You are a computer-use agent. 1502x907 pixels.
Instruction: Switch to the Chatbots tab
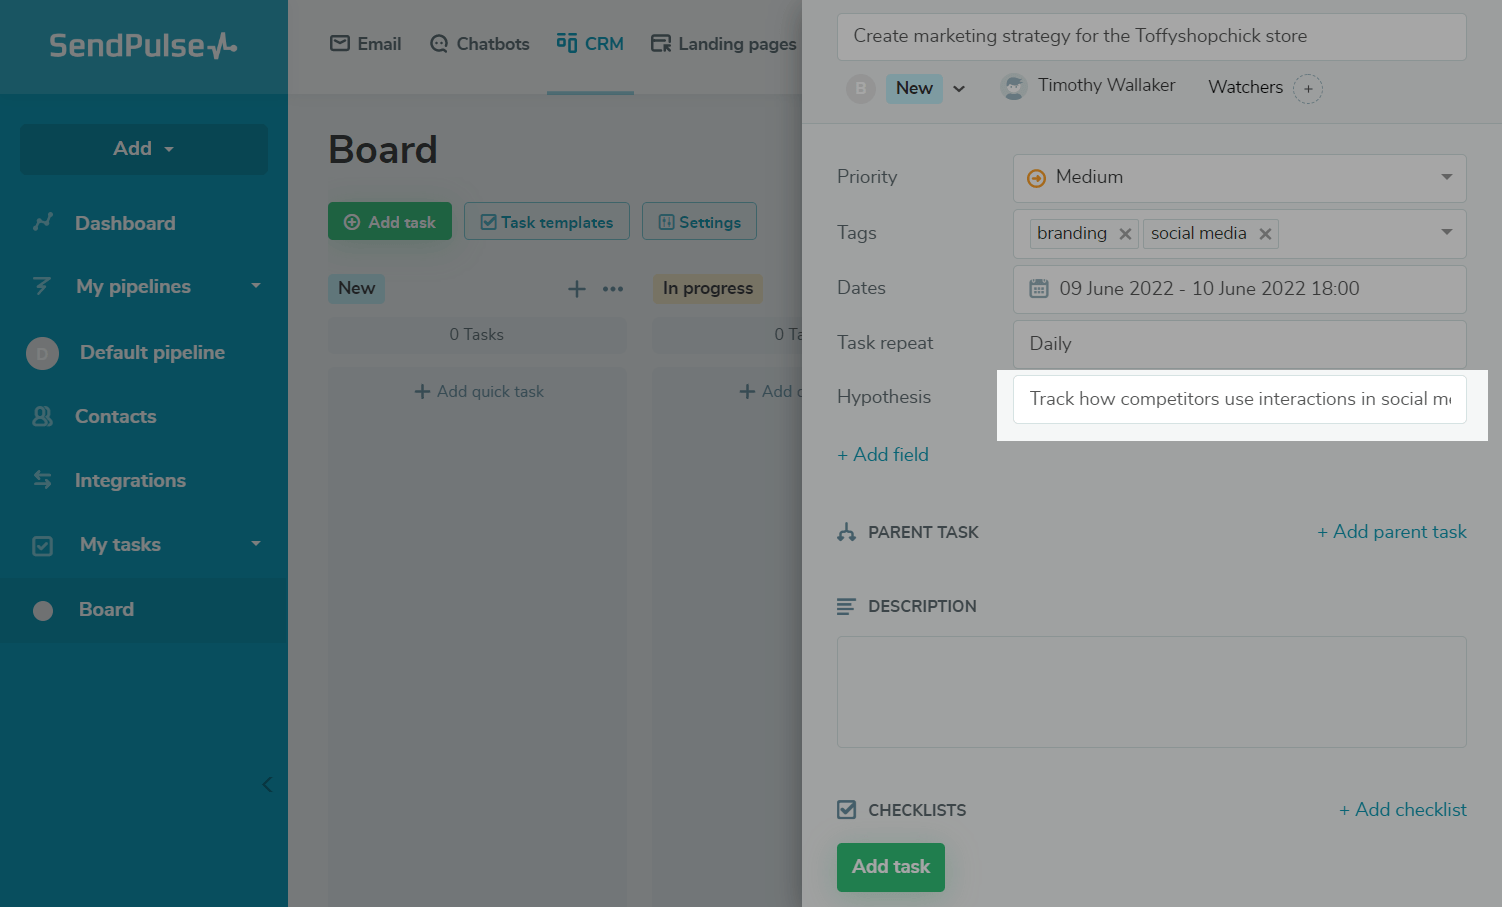point(480,44)
